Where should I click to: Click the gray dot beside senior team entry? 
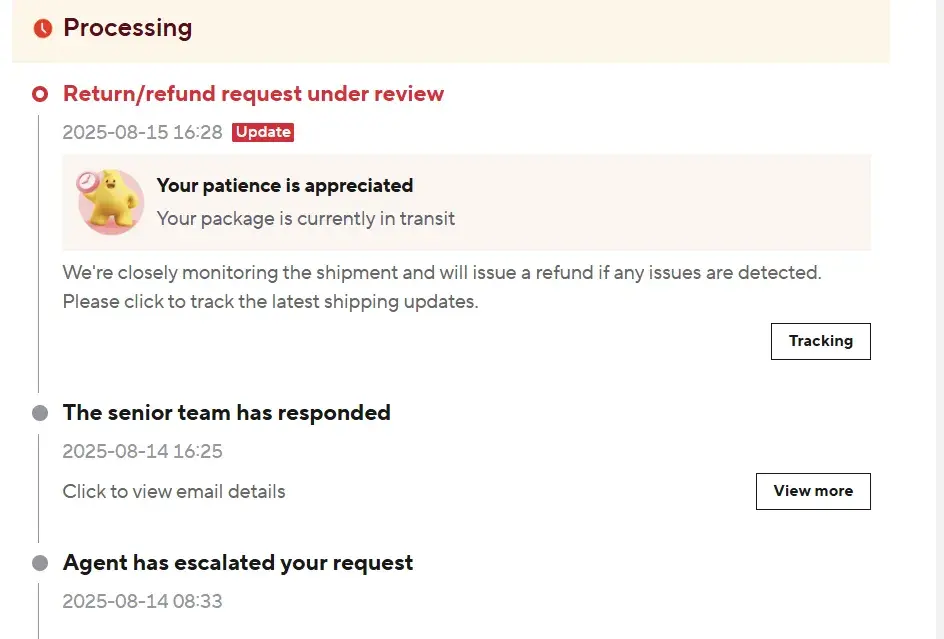40,413
